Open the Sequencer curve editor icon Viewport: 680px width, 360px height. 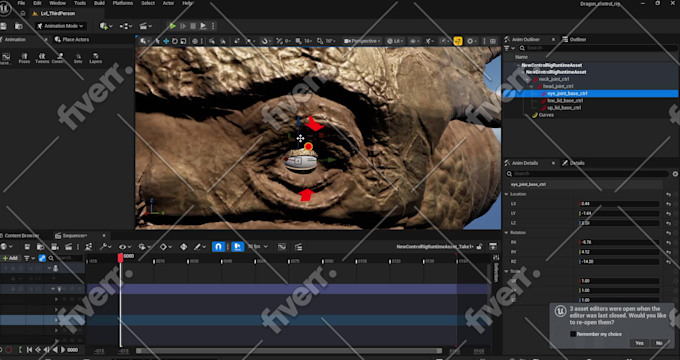[282, 247]
